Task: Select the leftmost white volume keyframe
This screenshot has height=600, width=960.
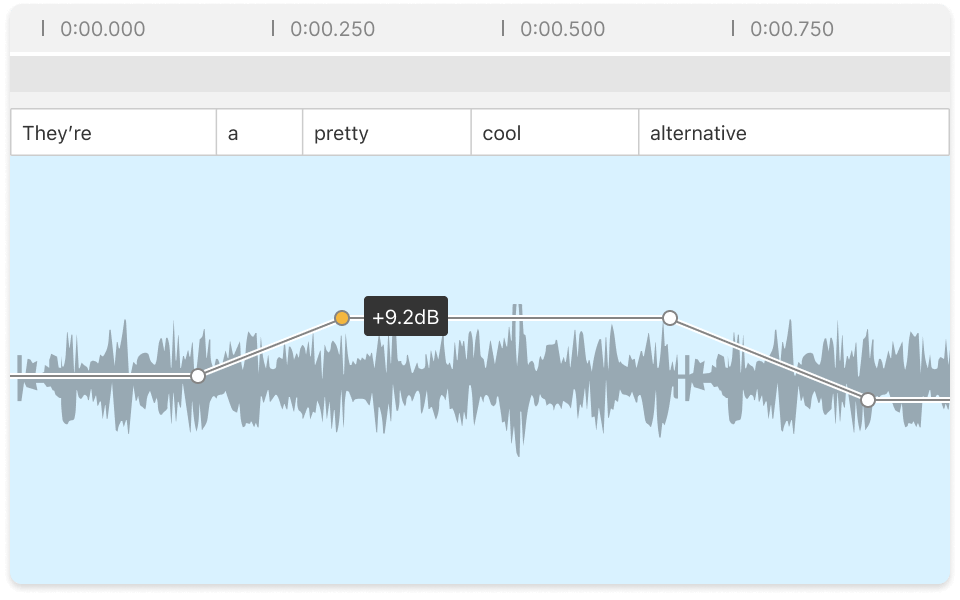Action: coord(198,377)
